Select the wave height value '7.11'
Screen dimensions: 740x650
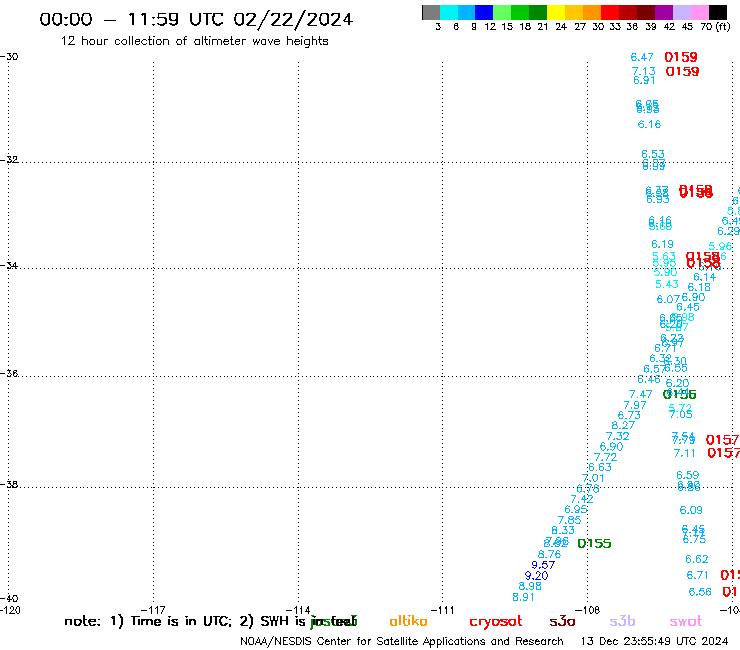pyautogui.click(x=684, y=454)
